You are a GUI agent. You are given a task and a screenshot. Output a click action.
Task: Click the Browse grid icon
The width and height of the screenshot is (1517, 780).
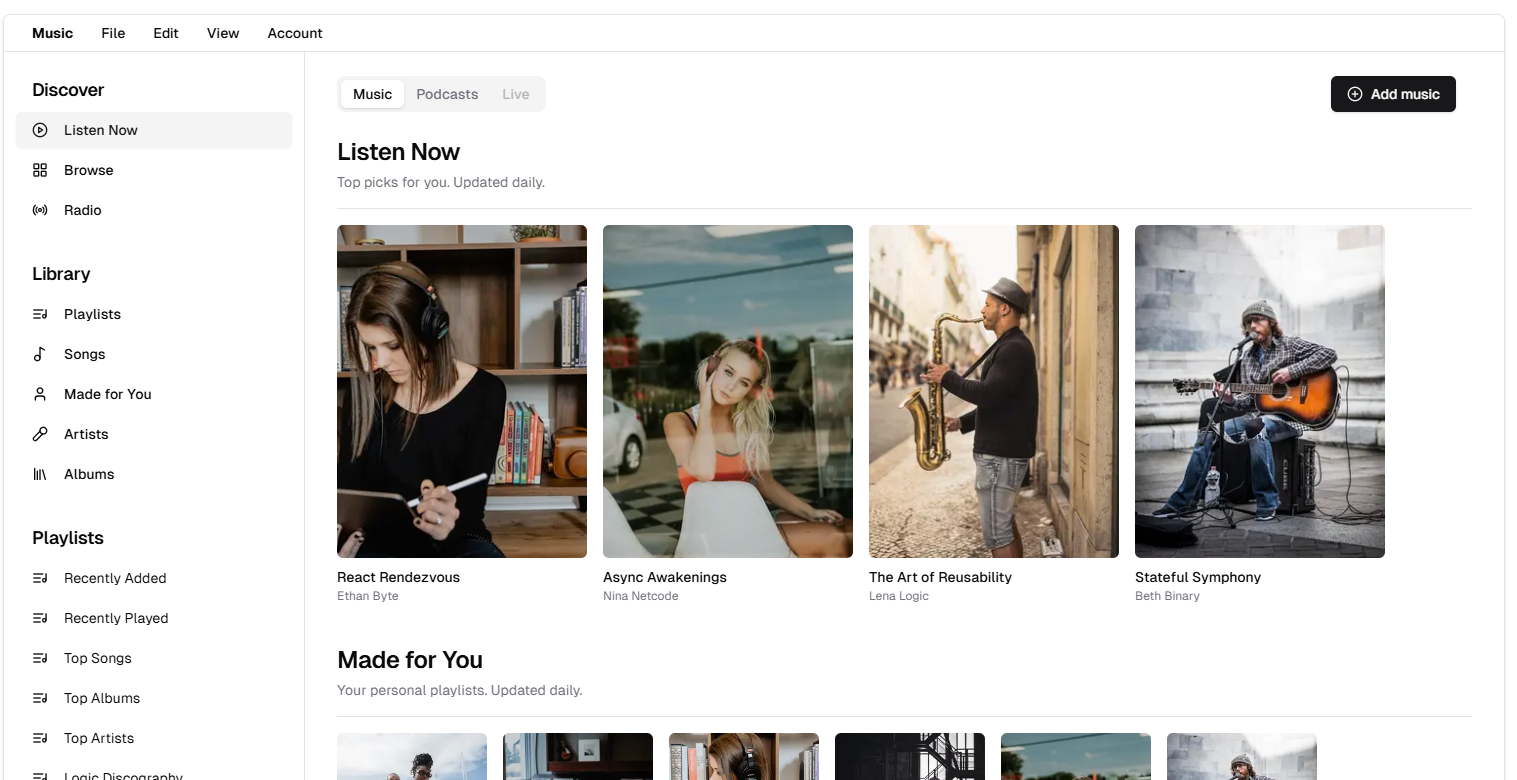coord(40,170)
